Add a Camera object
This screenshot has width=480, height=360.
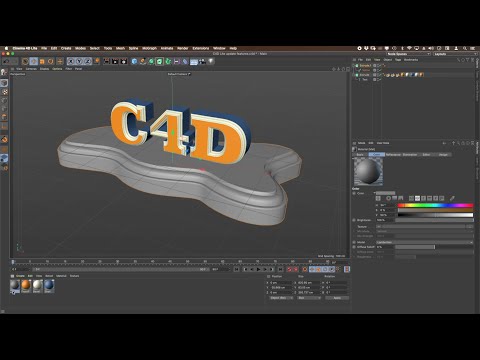coord(202,61)
